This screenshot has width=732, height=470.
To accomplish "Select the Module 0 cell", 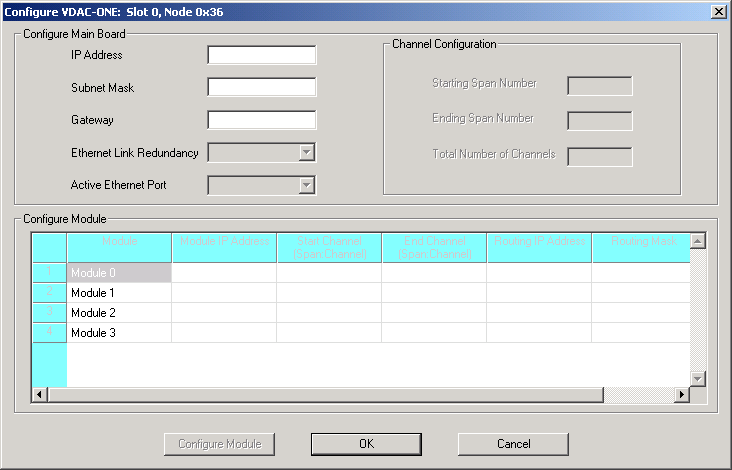I will [119, 273].
